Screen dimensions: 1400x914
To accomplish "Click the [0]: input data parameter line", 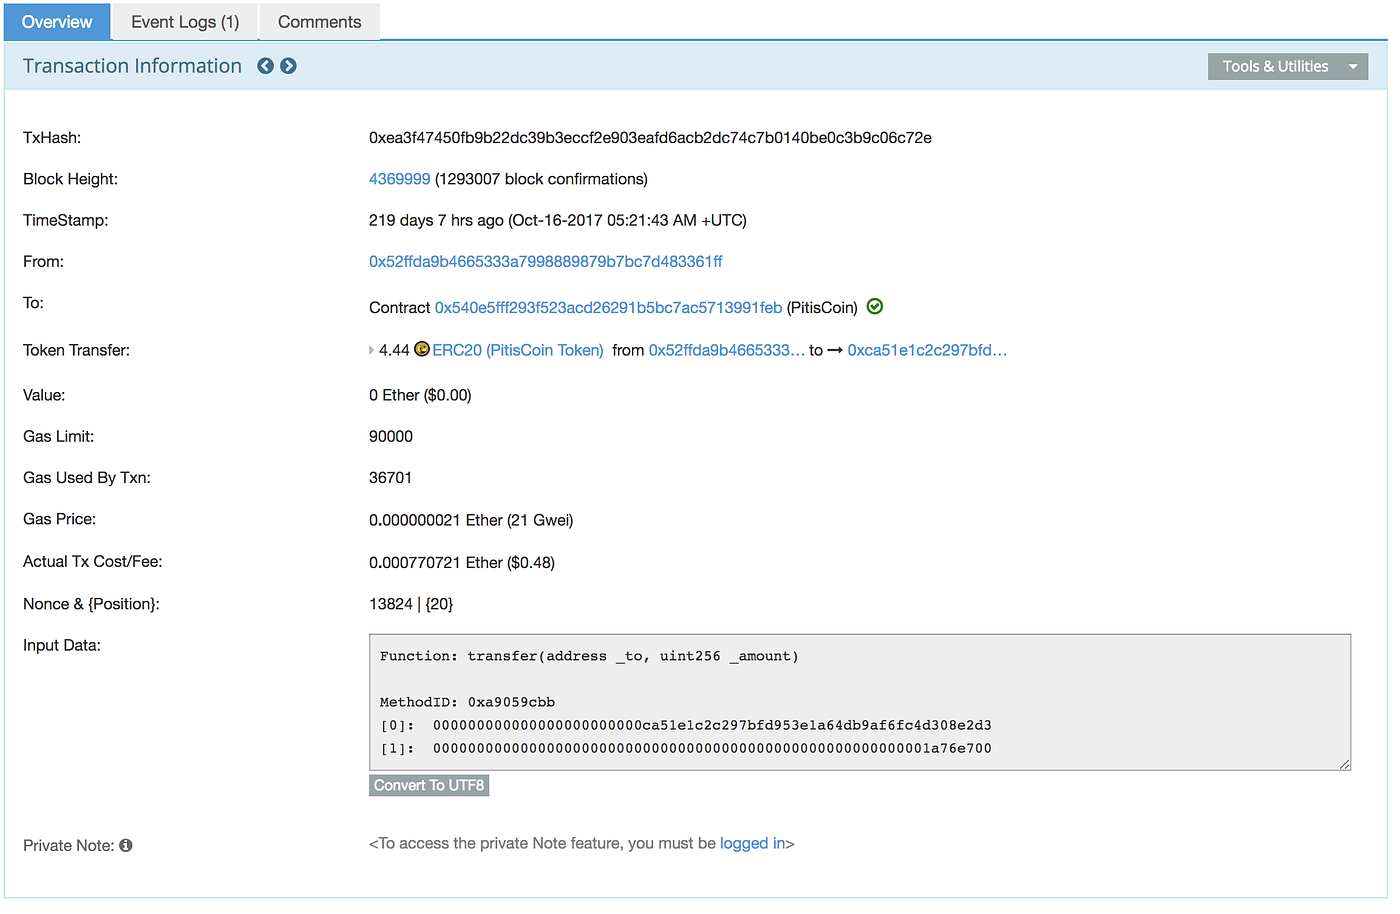I will tap(686, 725).
